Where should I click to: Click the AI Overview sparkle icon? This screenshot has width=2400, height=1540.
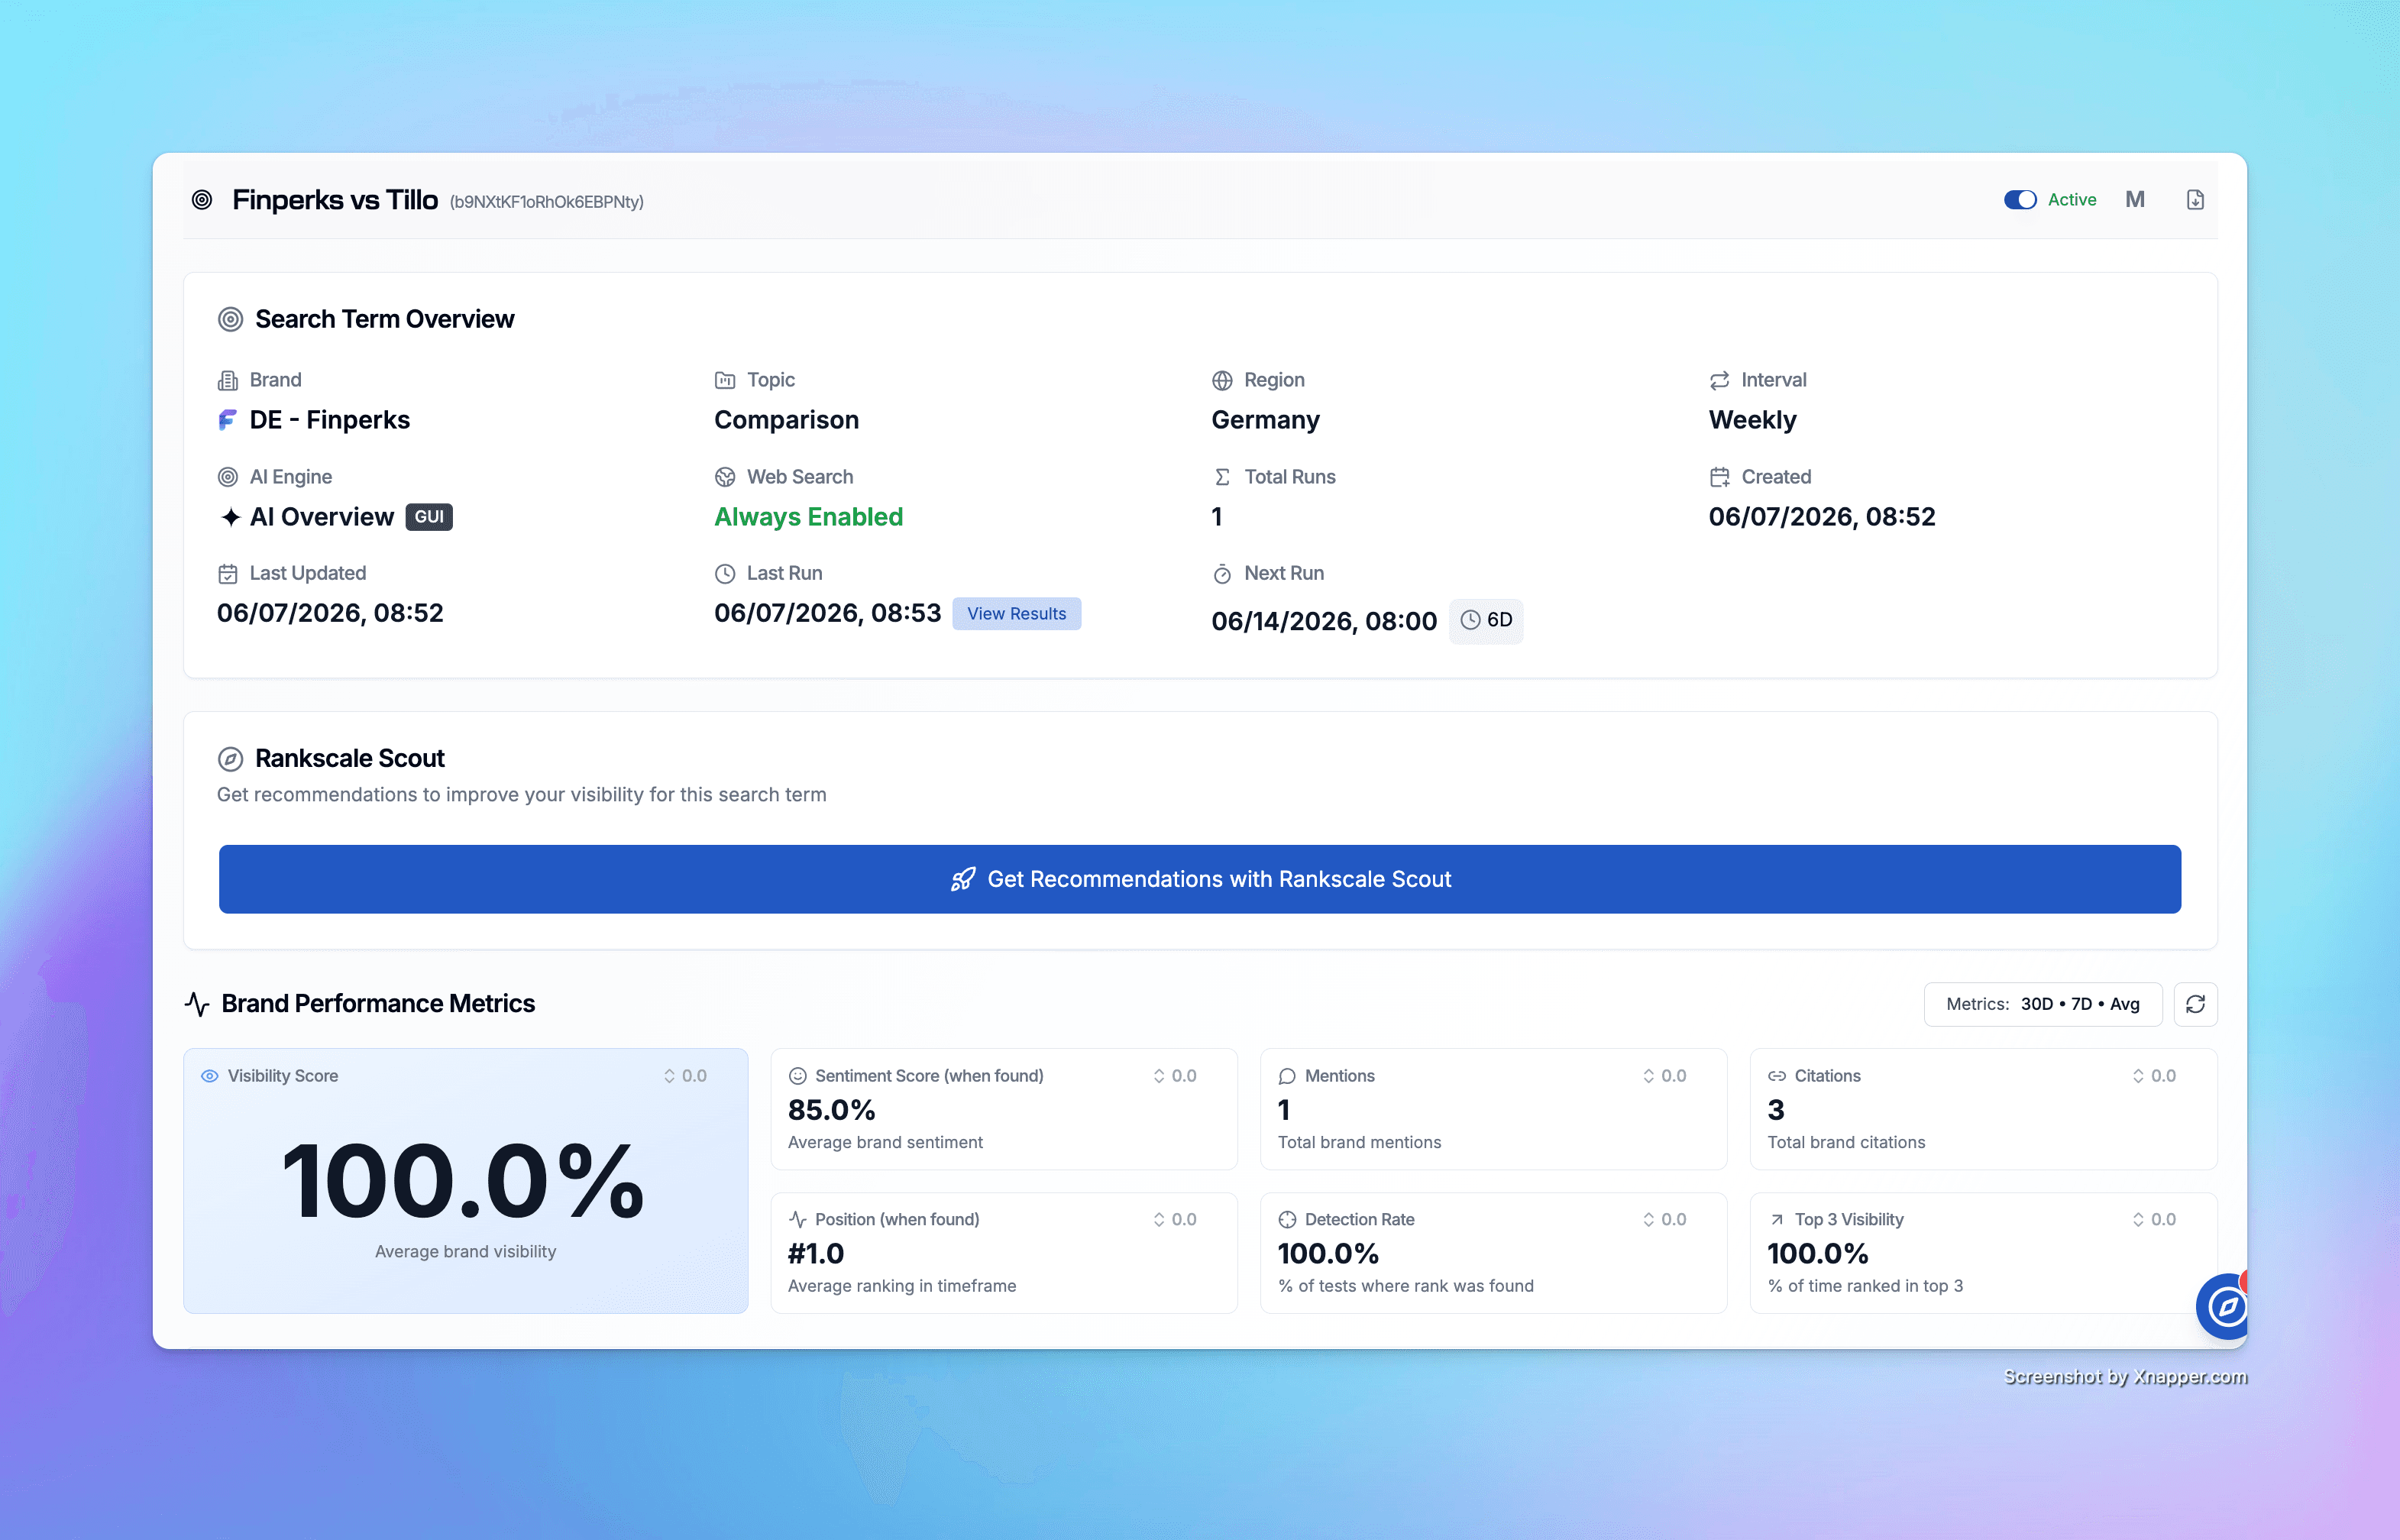coord(230,517)
